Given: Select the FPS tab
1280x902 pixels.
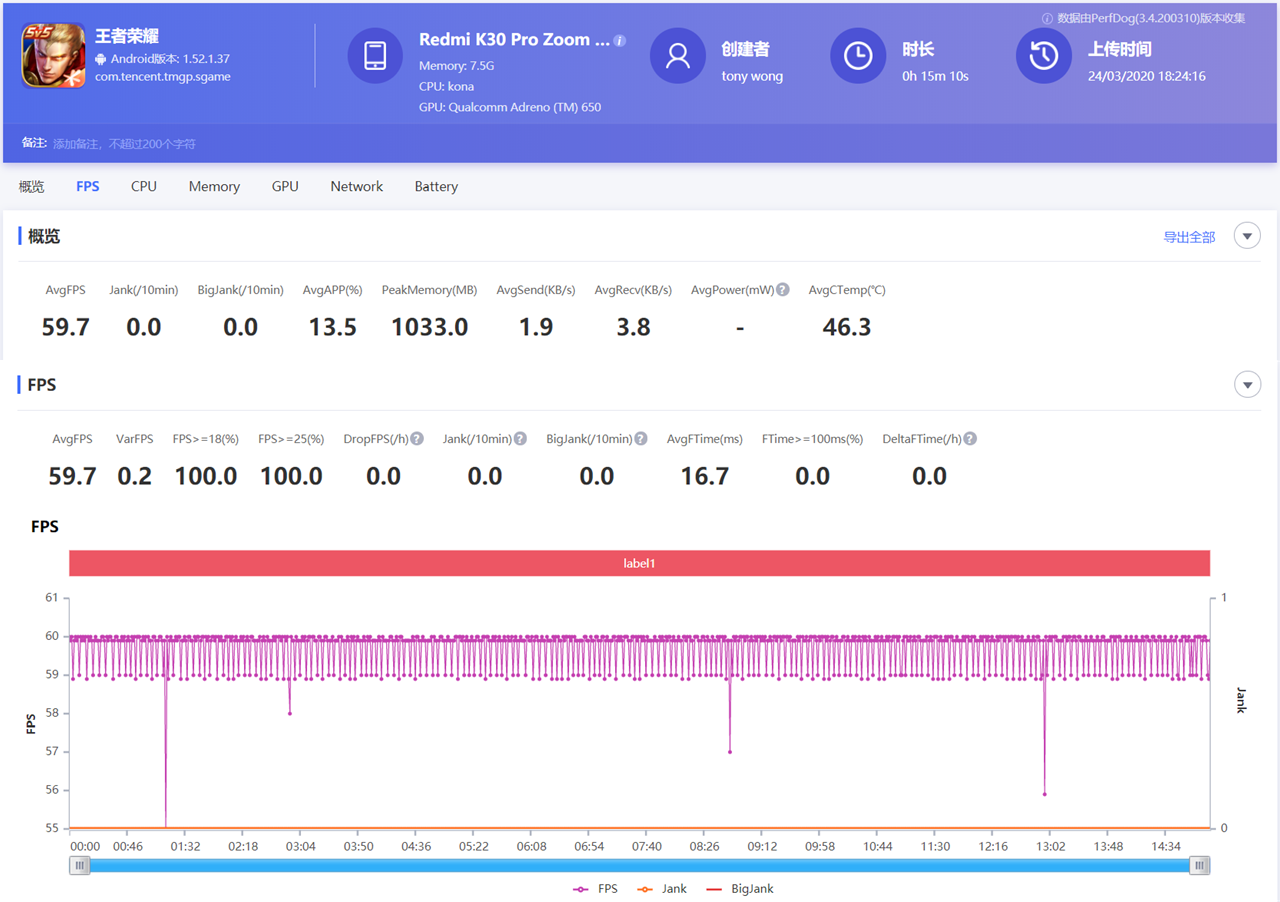Looking at the screenshot, I should click(x=88, y=187).
